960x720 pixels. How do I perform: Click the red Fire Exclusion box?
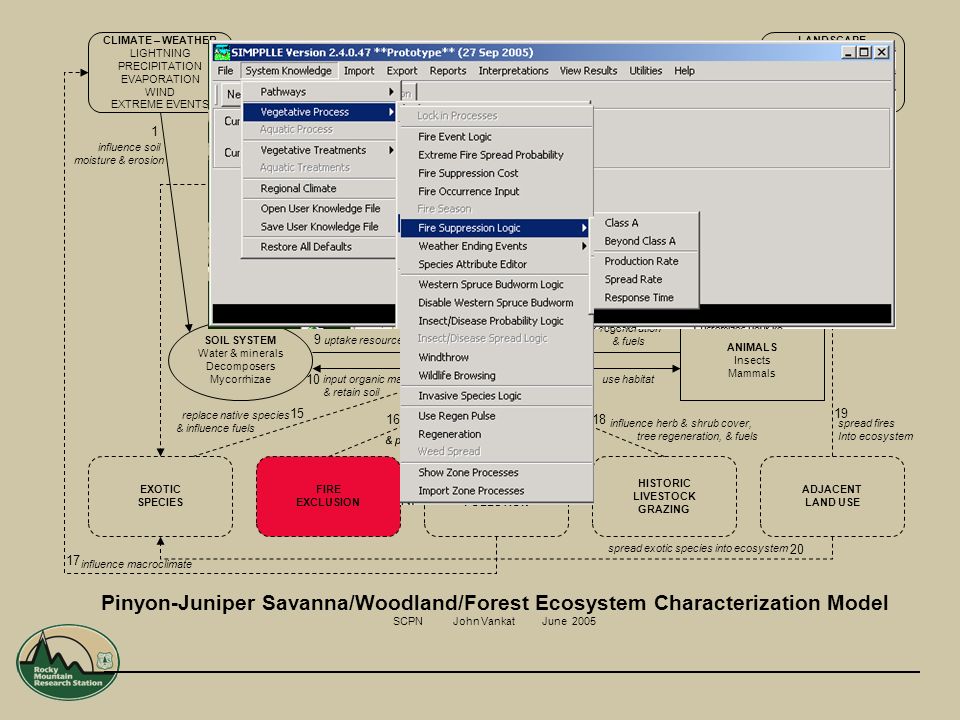pos(328,496)
